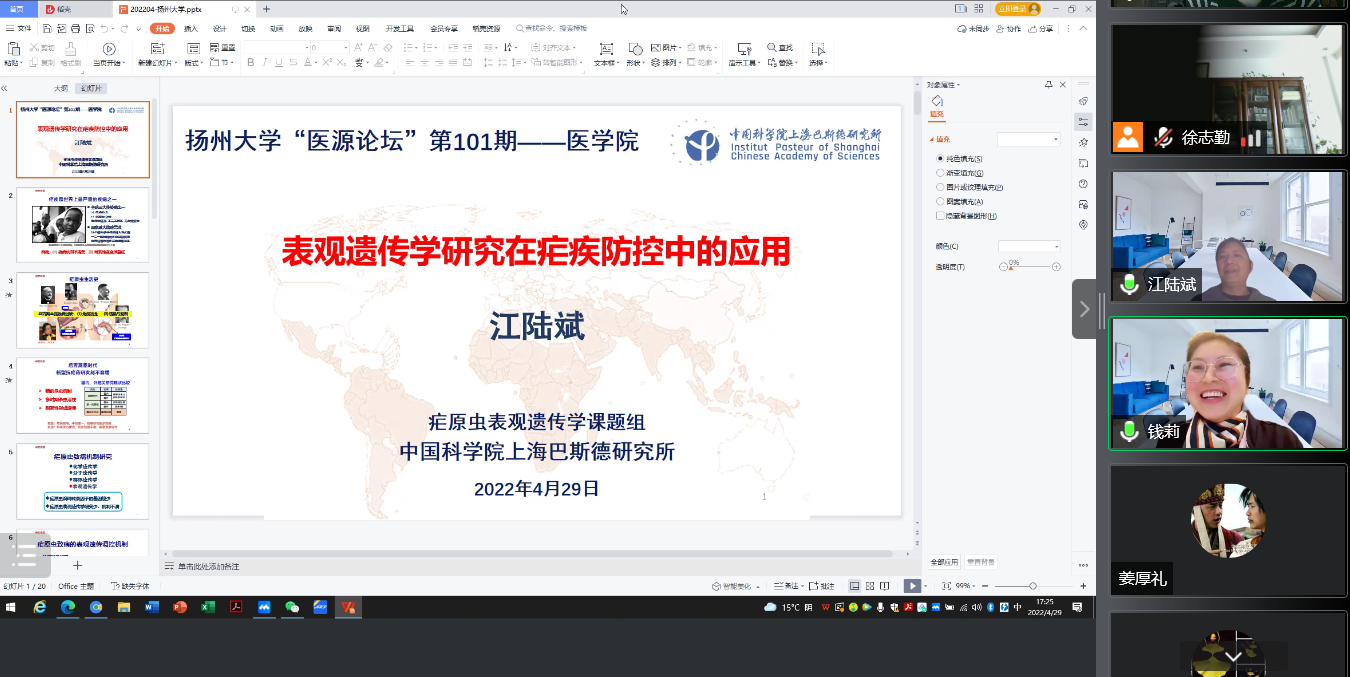The width and height of the screenshot is (1350, 677).
Task: Switch to slide sorter view icon
Action: click(868, 586)
